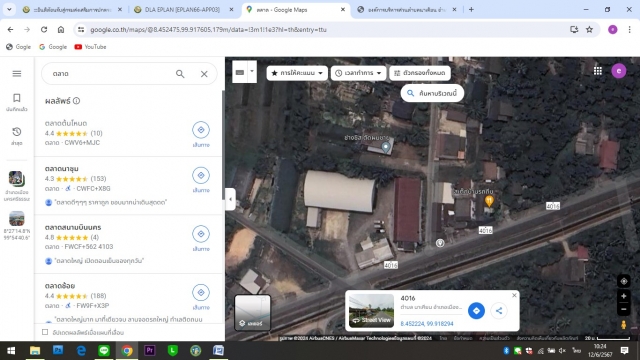Switch to the DLA EPLAN browser tab
Viewport: 640px width, 360px height.
(183, 9)
